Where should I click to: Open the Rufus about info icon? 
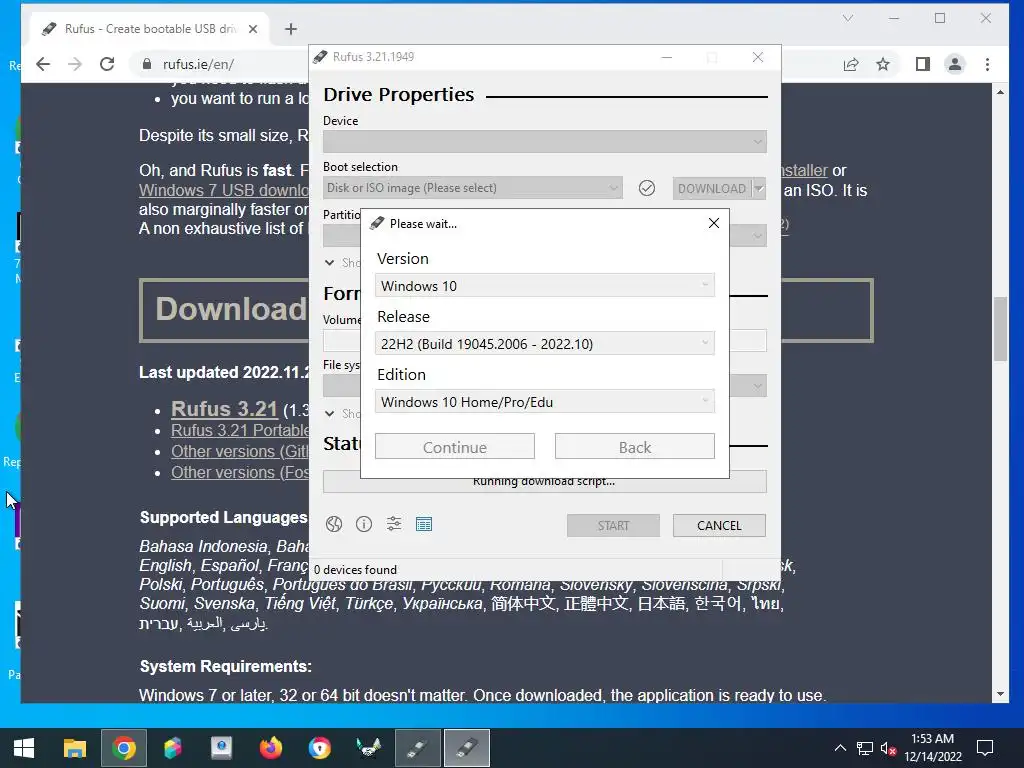364,524
